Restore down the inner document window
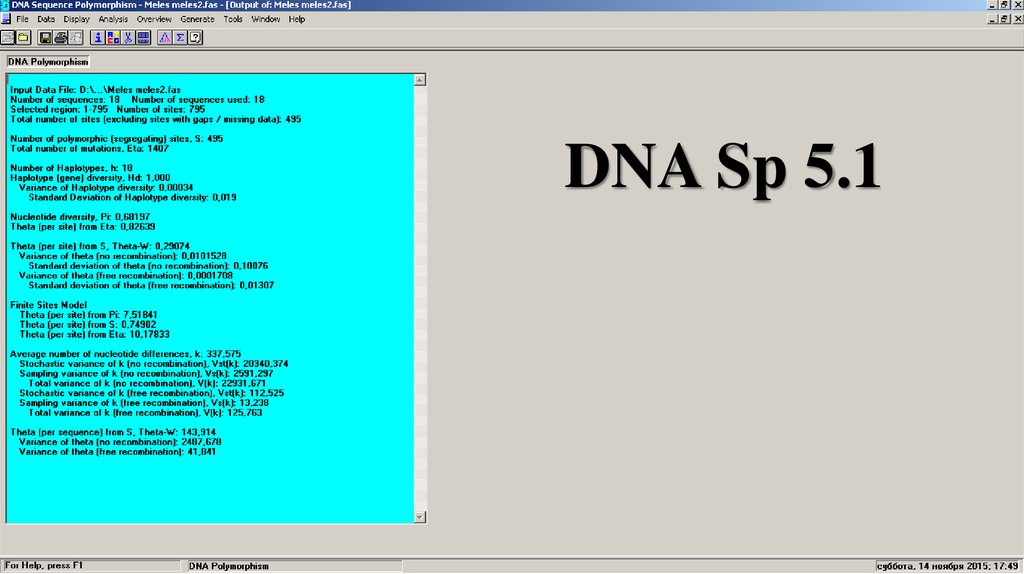The image size is (1024, 574). tap(1003, 19)
